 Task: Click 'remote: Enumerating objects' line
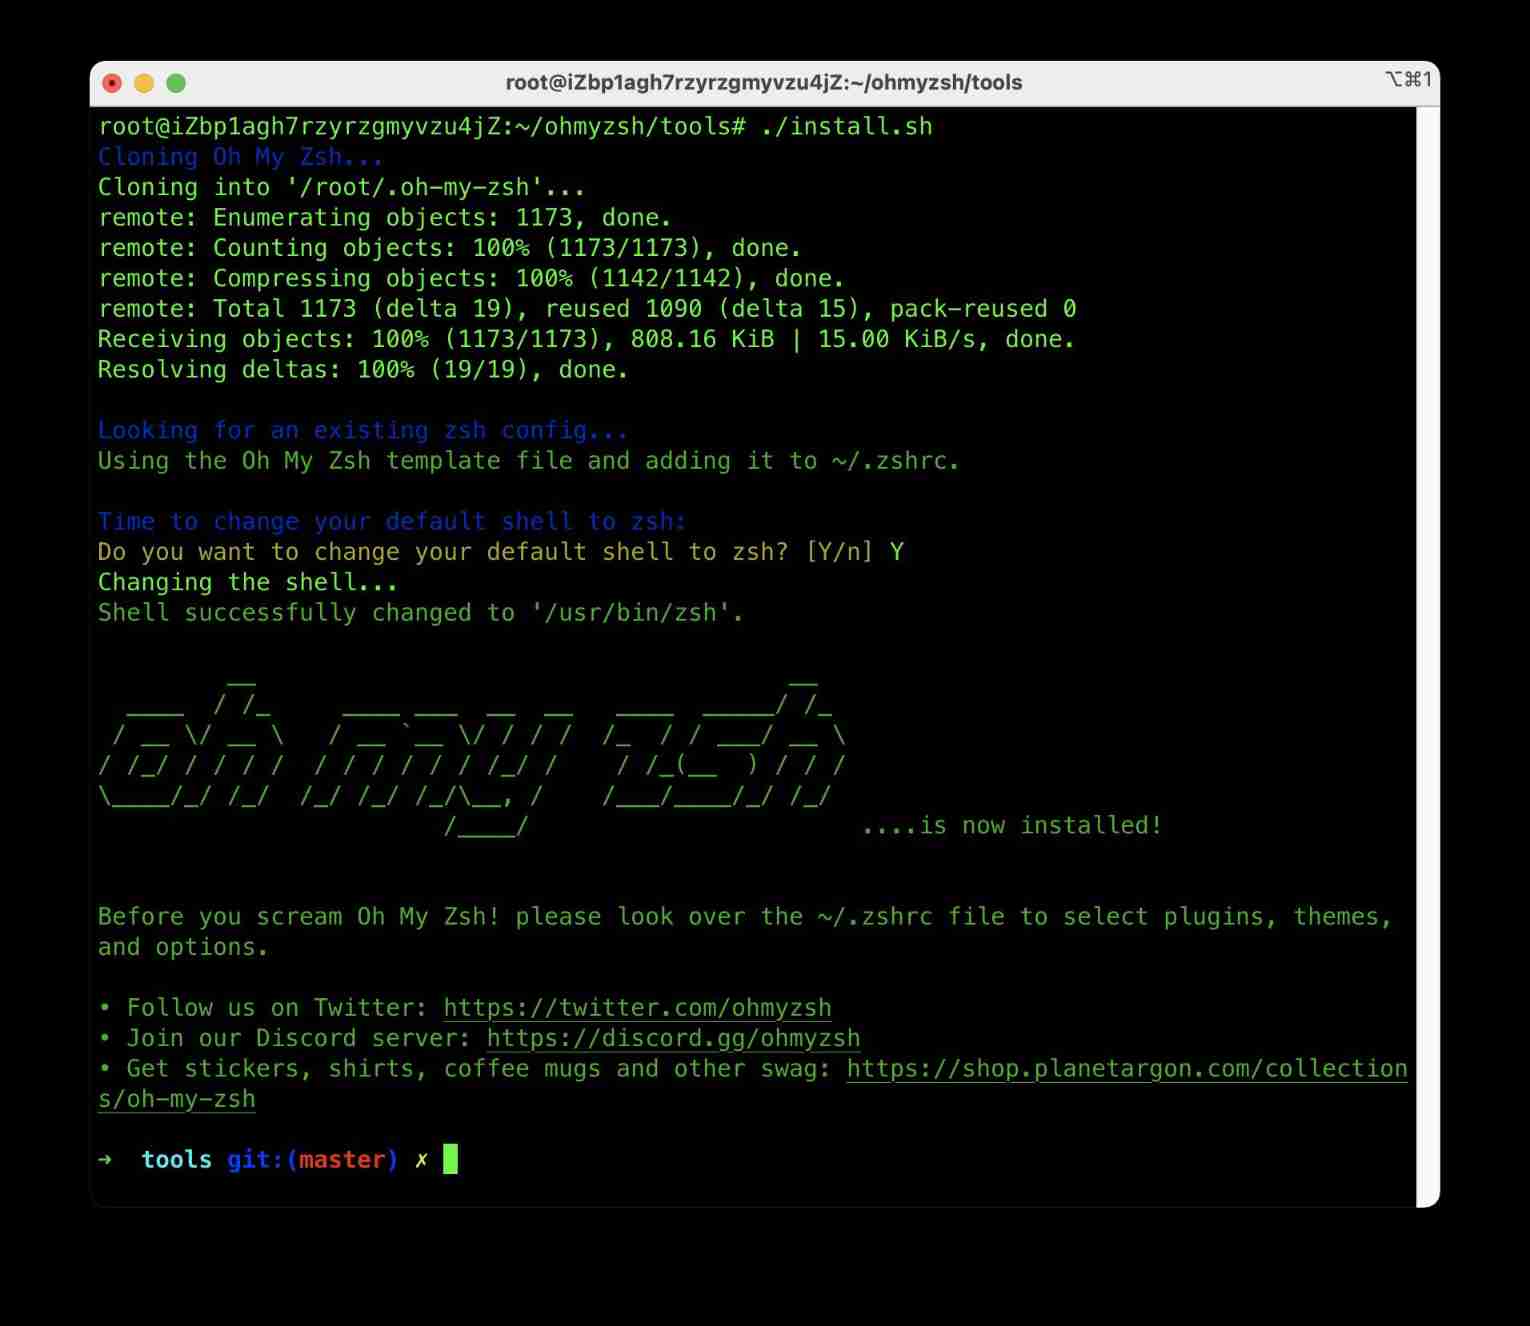(x=384, y=217)
